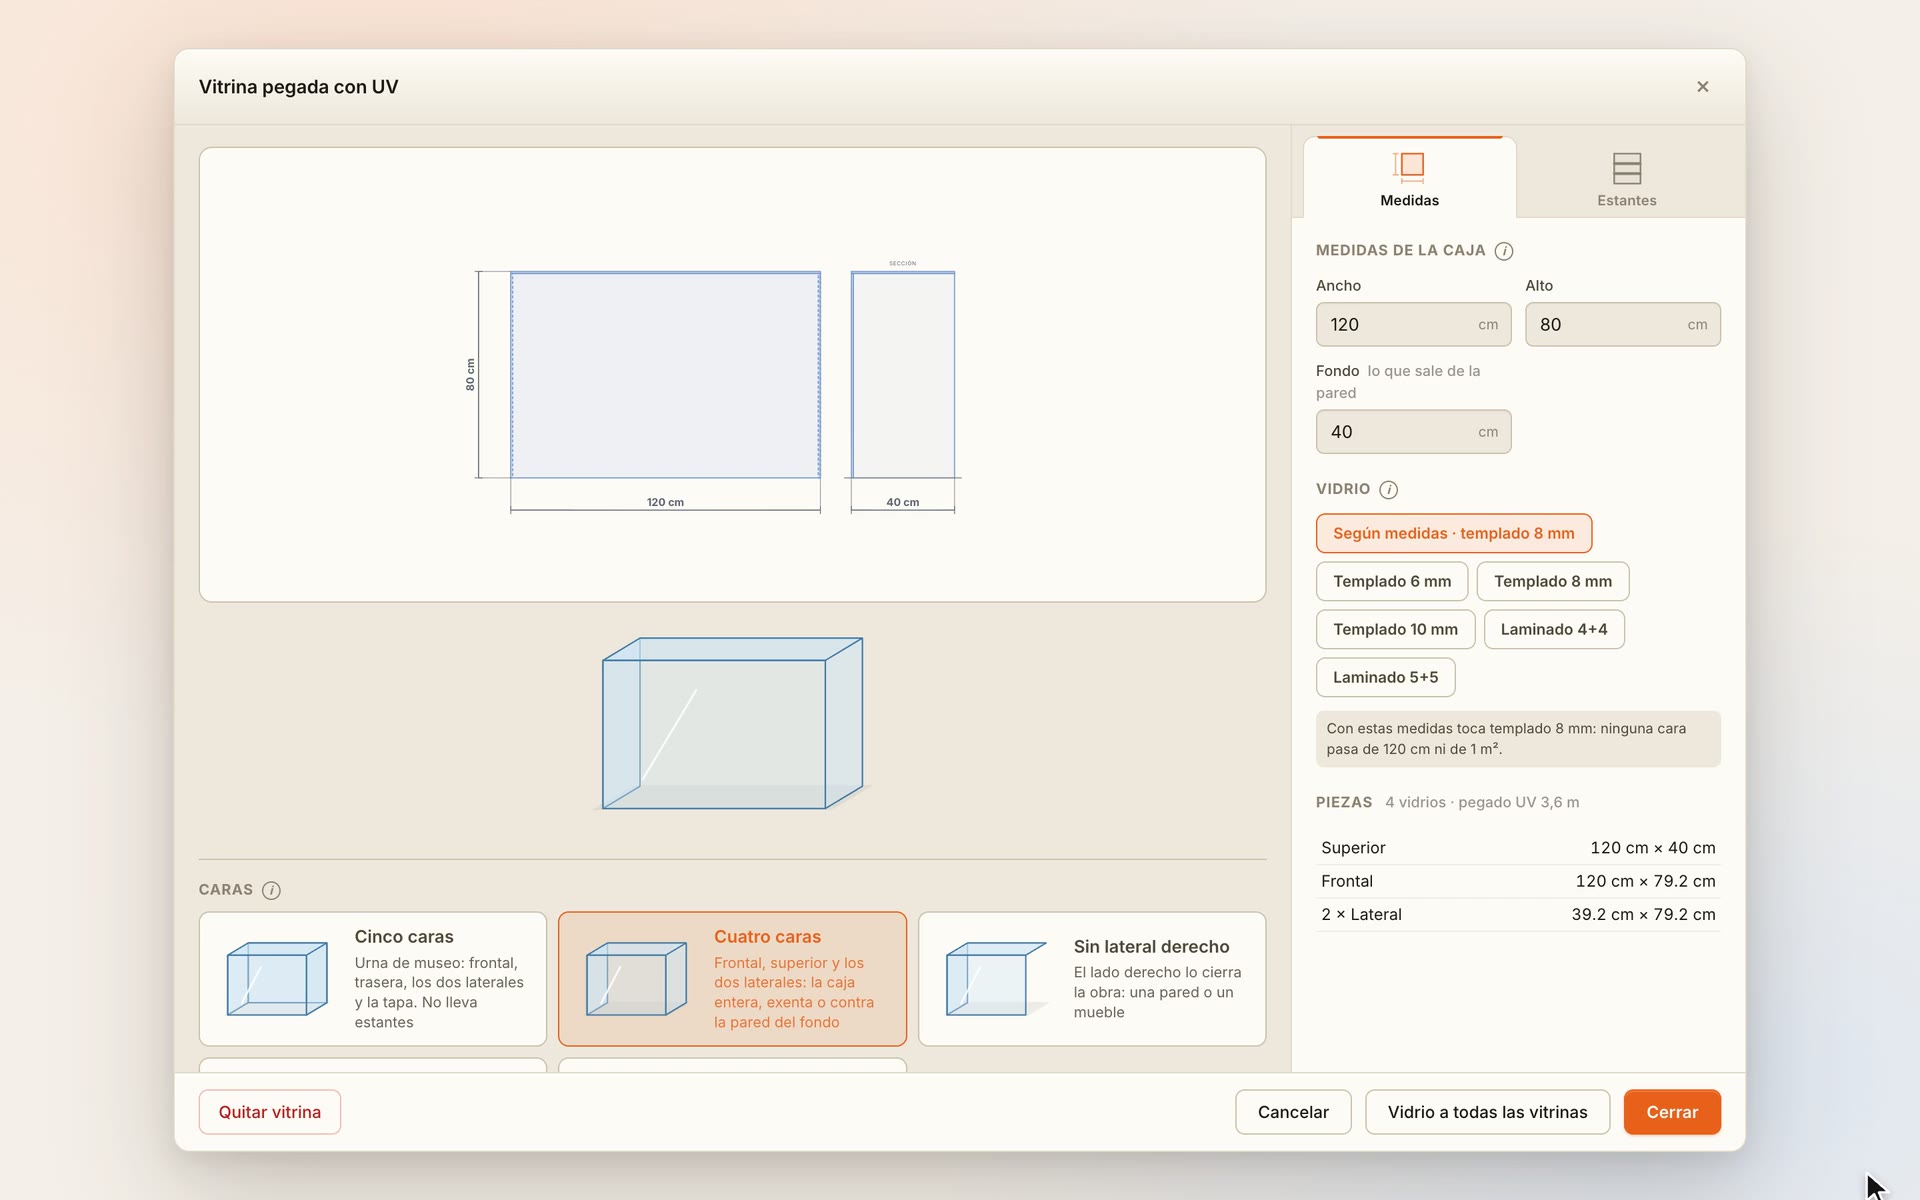Click the 3D vitrina preview
The width and height of the screenshot is (1920, 1200).
(x=732, y=723)
